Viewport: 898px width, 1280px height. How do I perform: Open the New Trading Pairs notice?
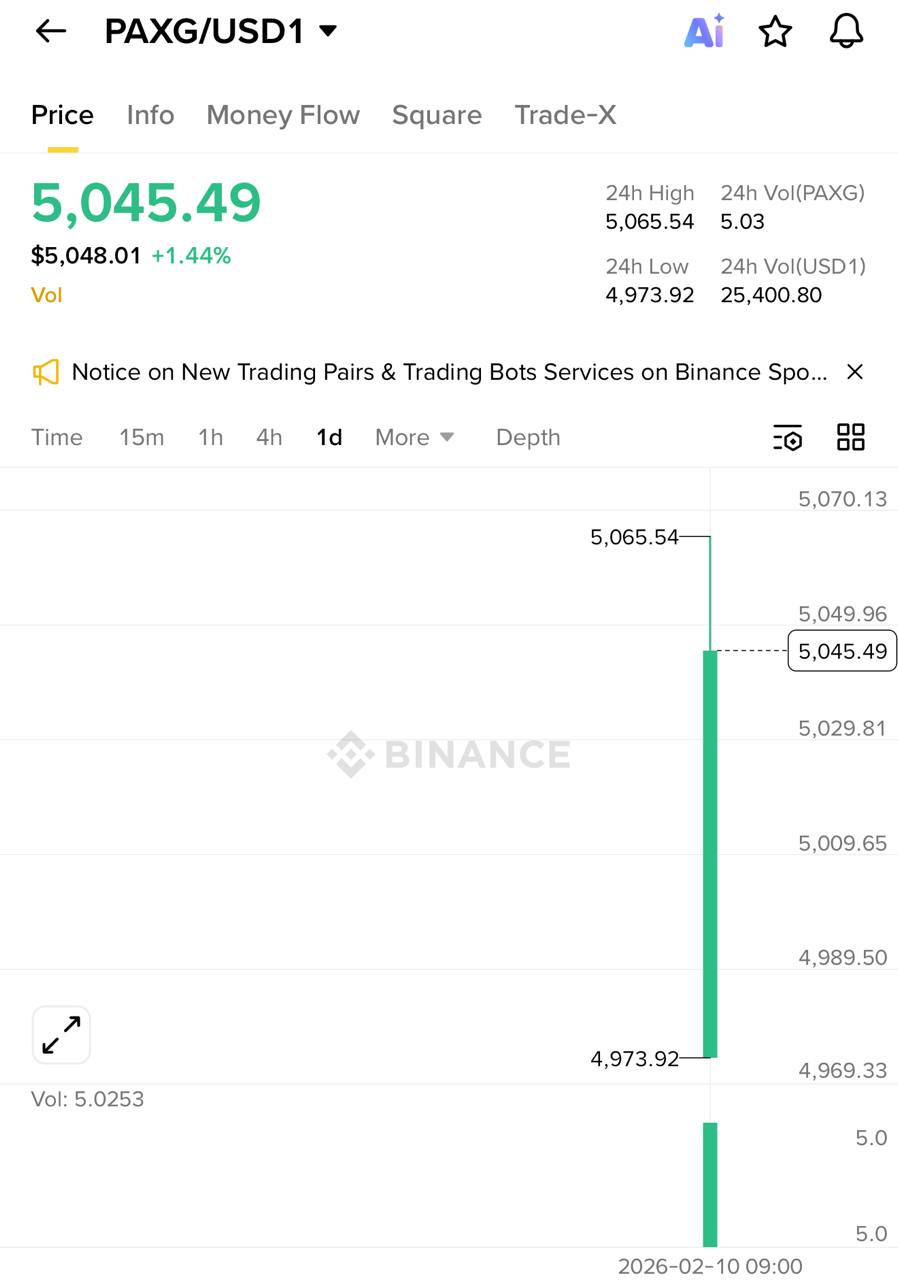tap(450, 373)
